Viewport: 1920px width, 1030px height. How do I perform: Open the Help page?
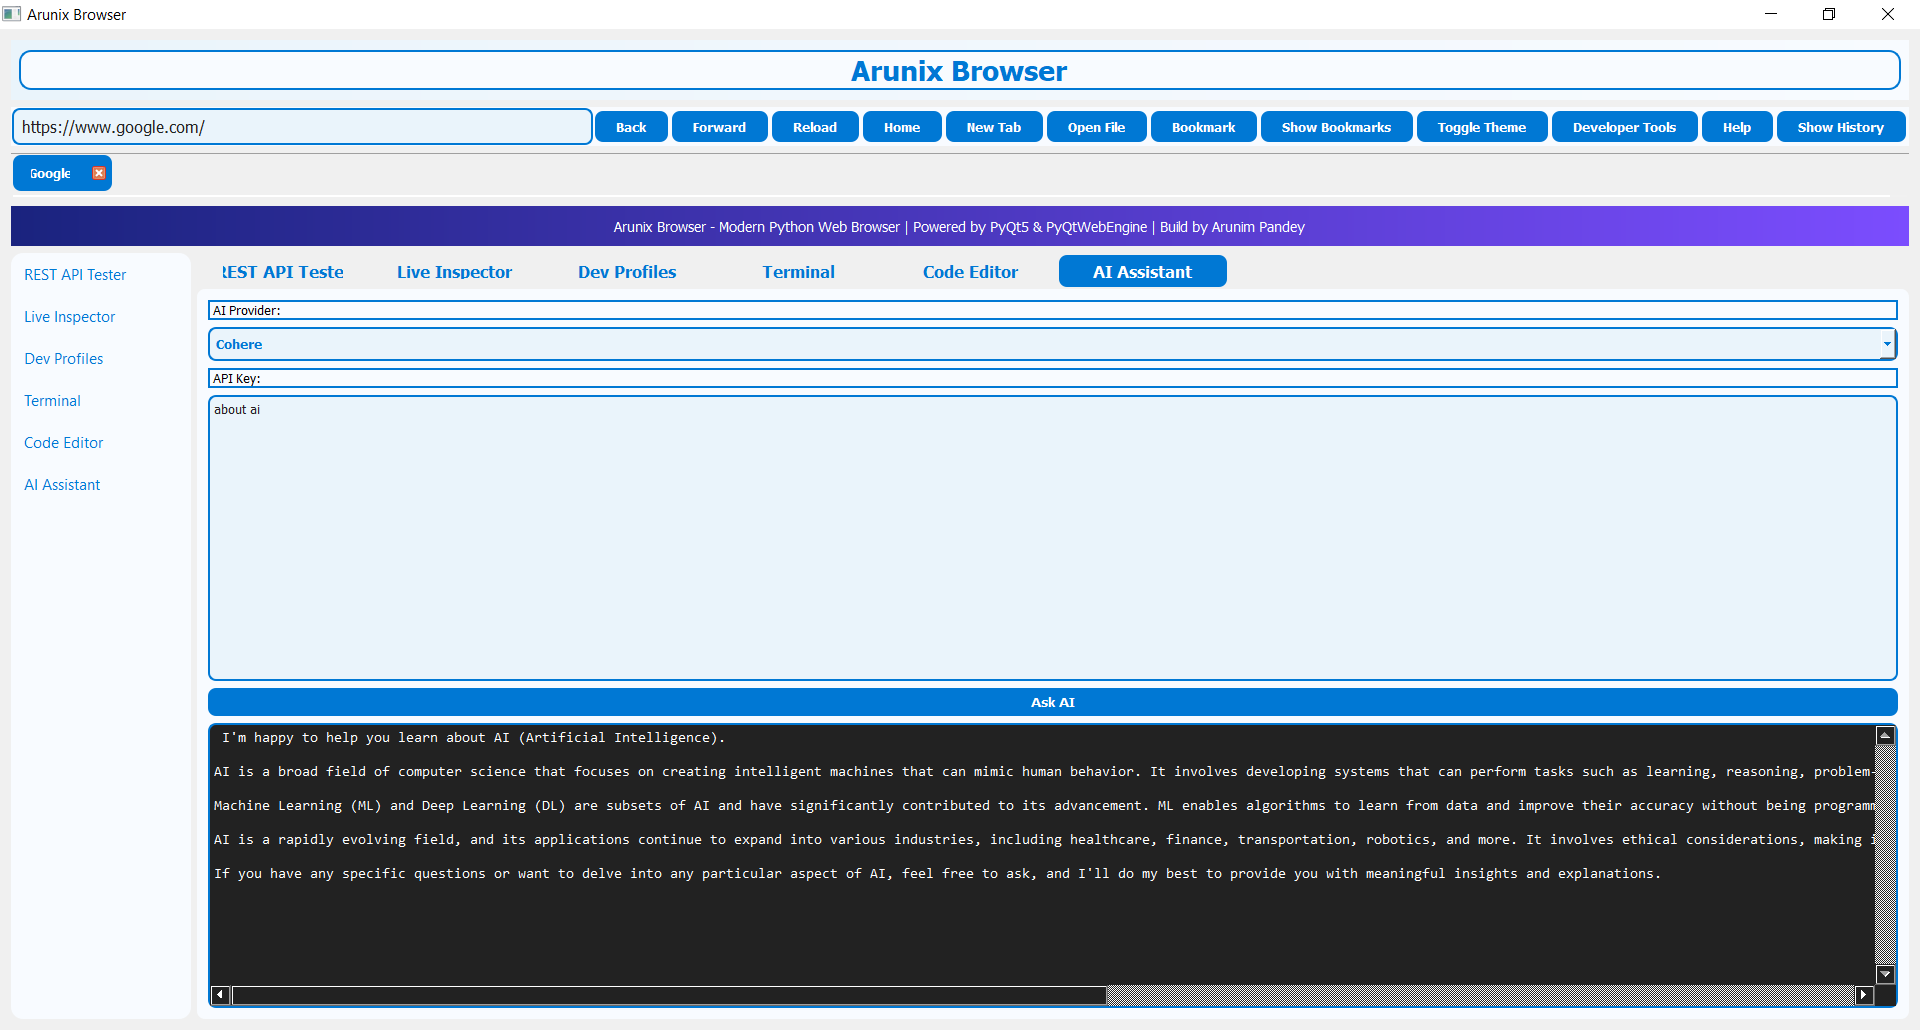(1736, 127)
